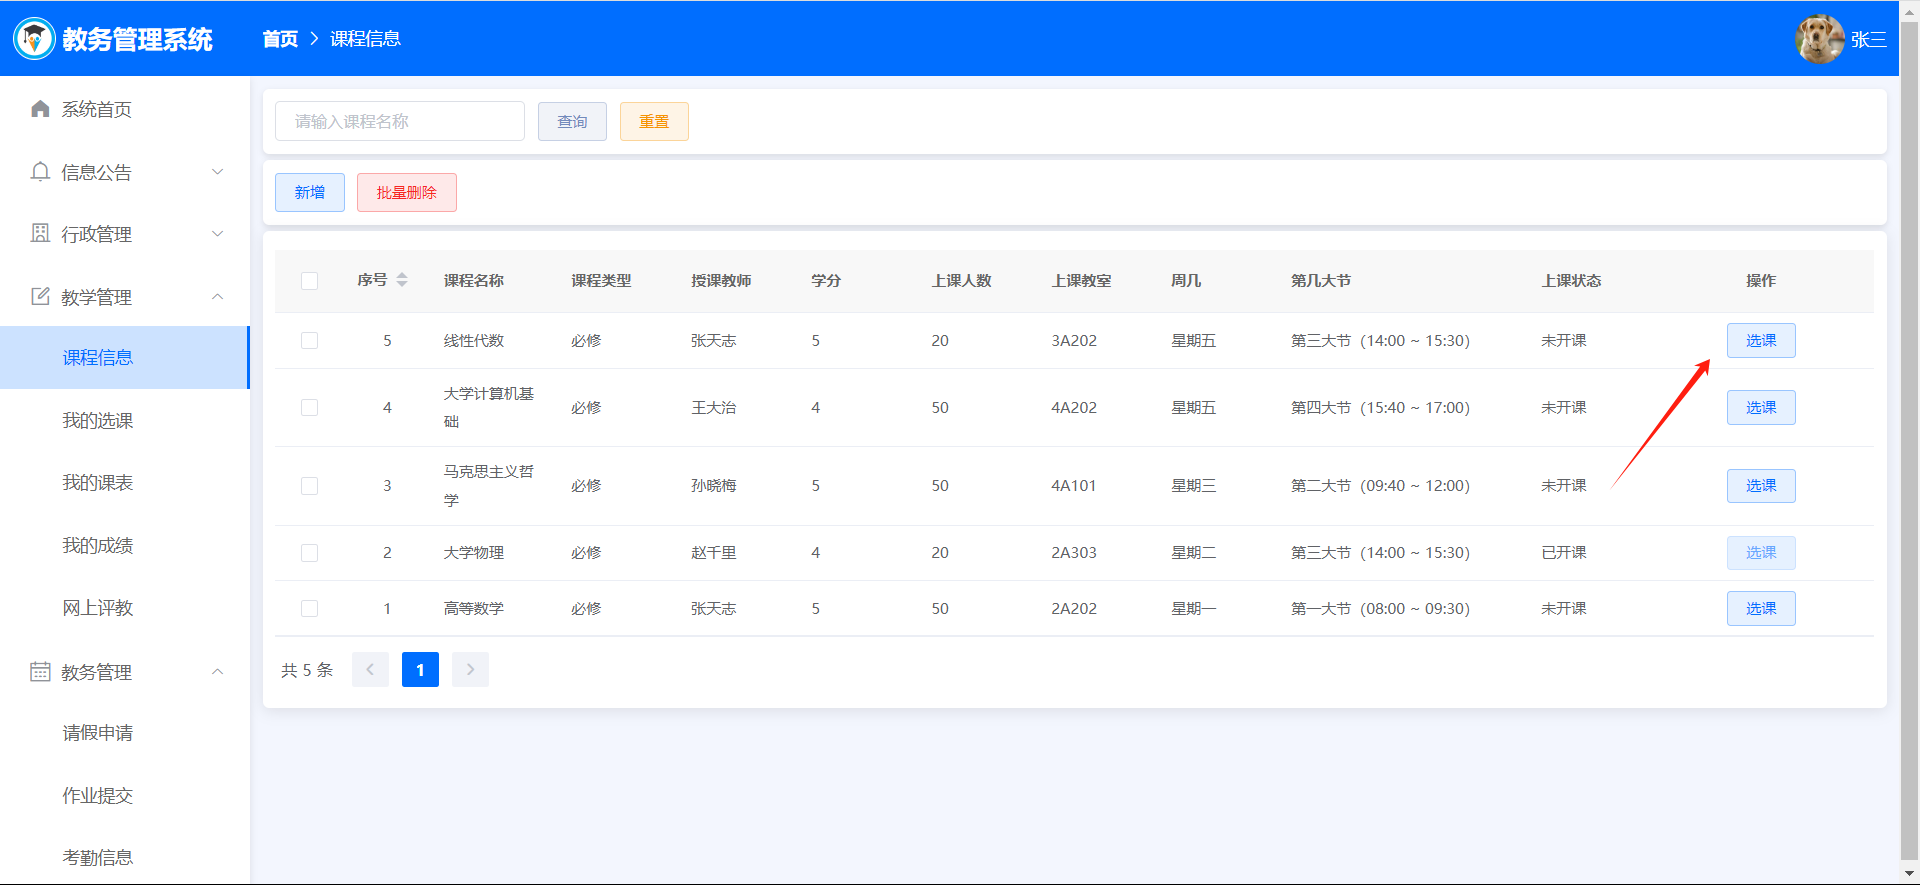
Task: Select 课程信息 in the sidebar
Action: (x=125, y=357)
